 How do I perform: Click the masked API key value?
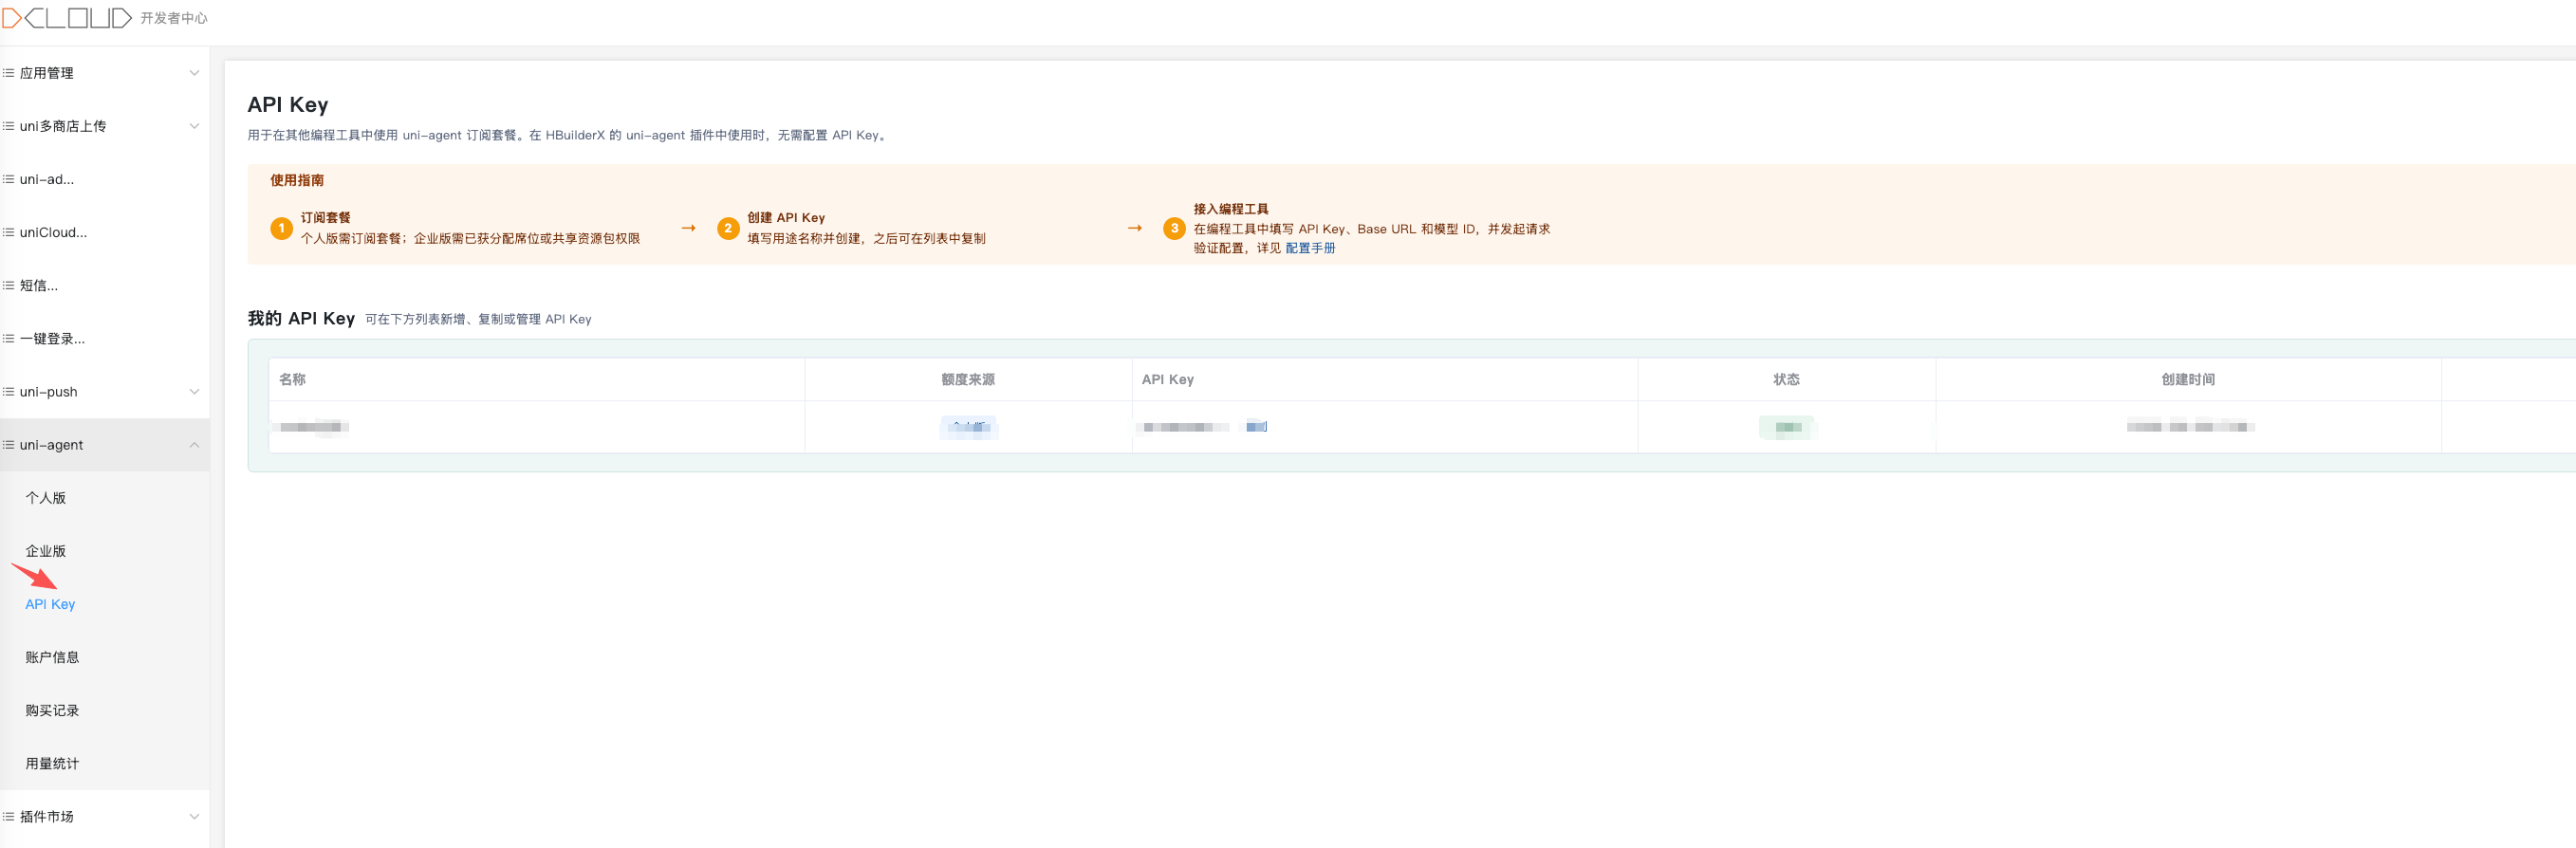pos(1186,427)
